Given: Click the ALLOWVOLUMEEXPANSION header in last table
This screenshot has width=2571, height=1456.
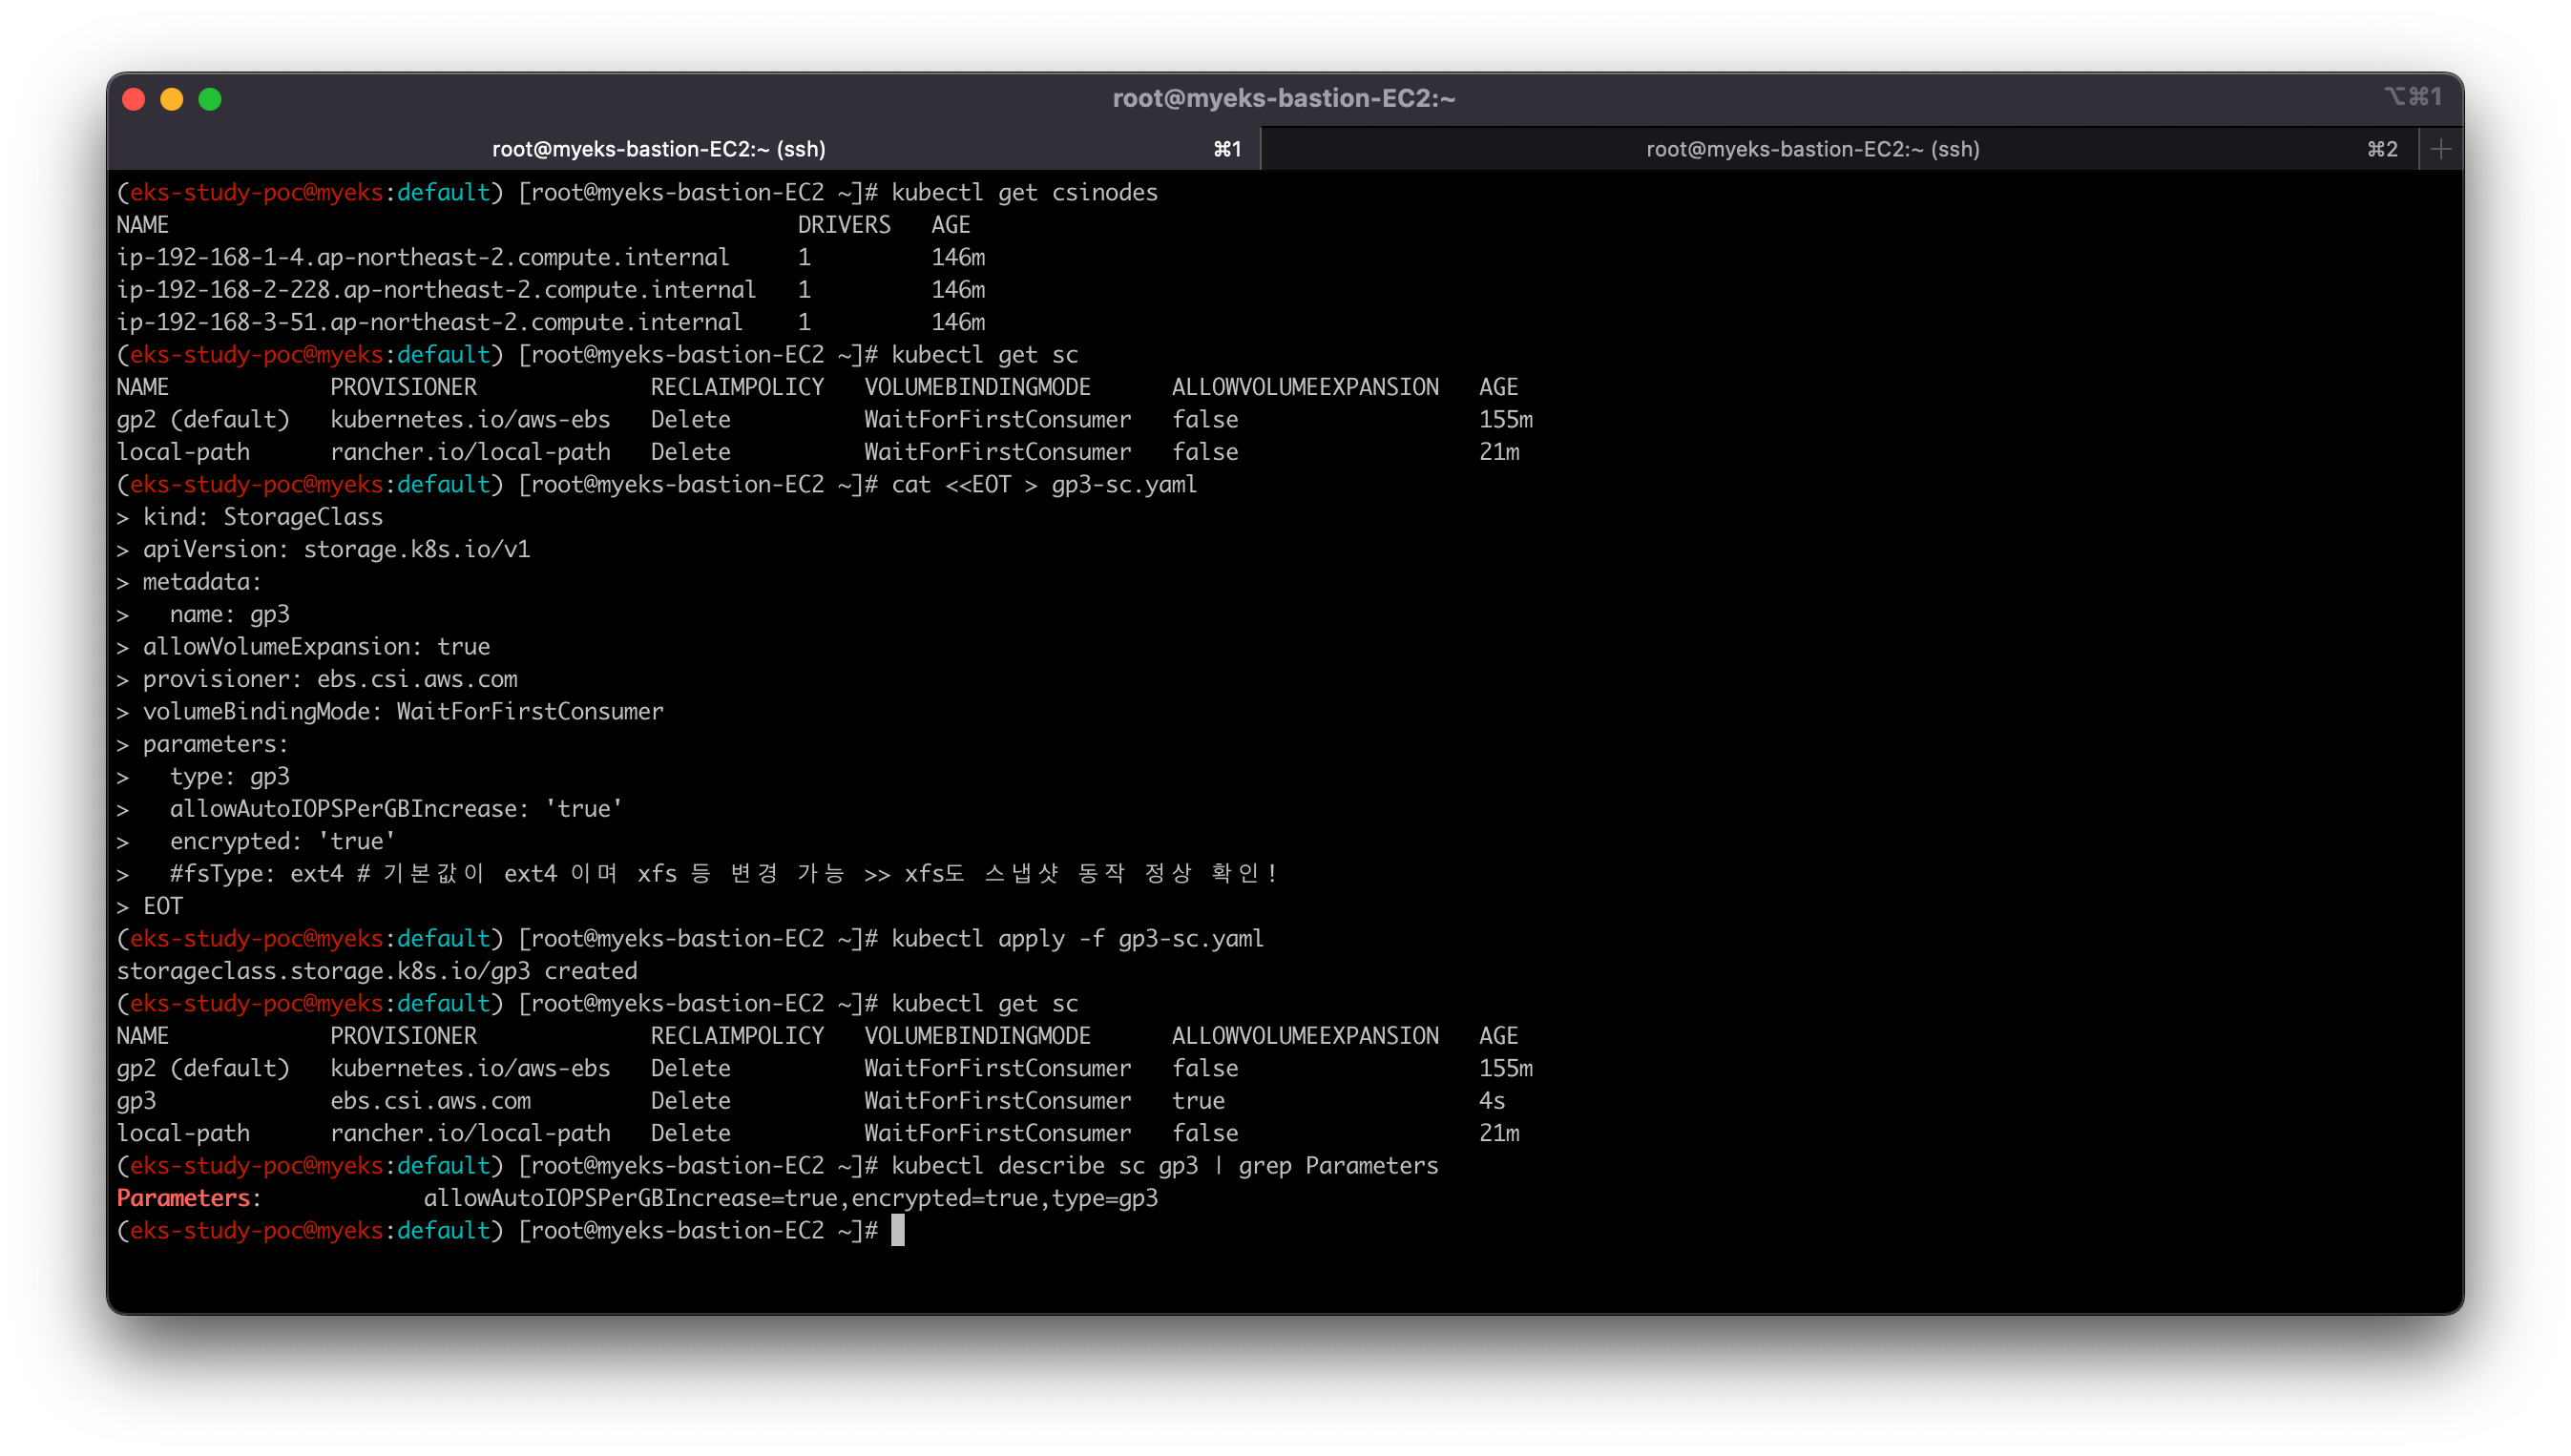Looking at the screenshot, I should click(1305, 1035).
